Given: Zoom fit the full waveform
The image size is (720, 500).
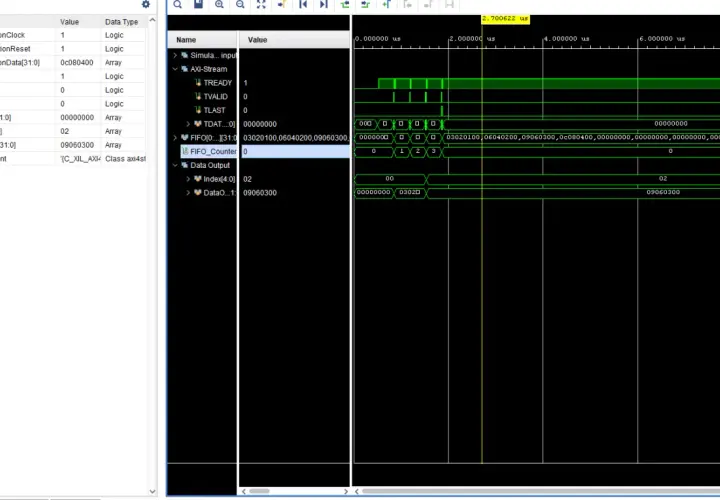Looking at the screenshot, I should click(x=261, y=4).
